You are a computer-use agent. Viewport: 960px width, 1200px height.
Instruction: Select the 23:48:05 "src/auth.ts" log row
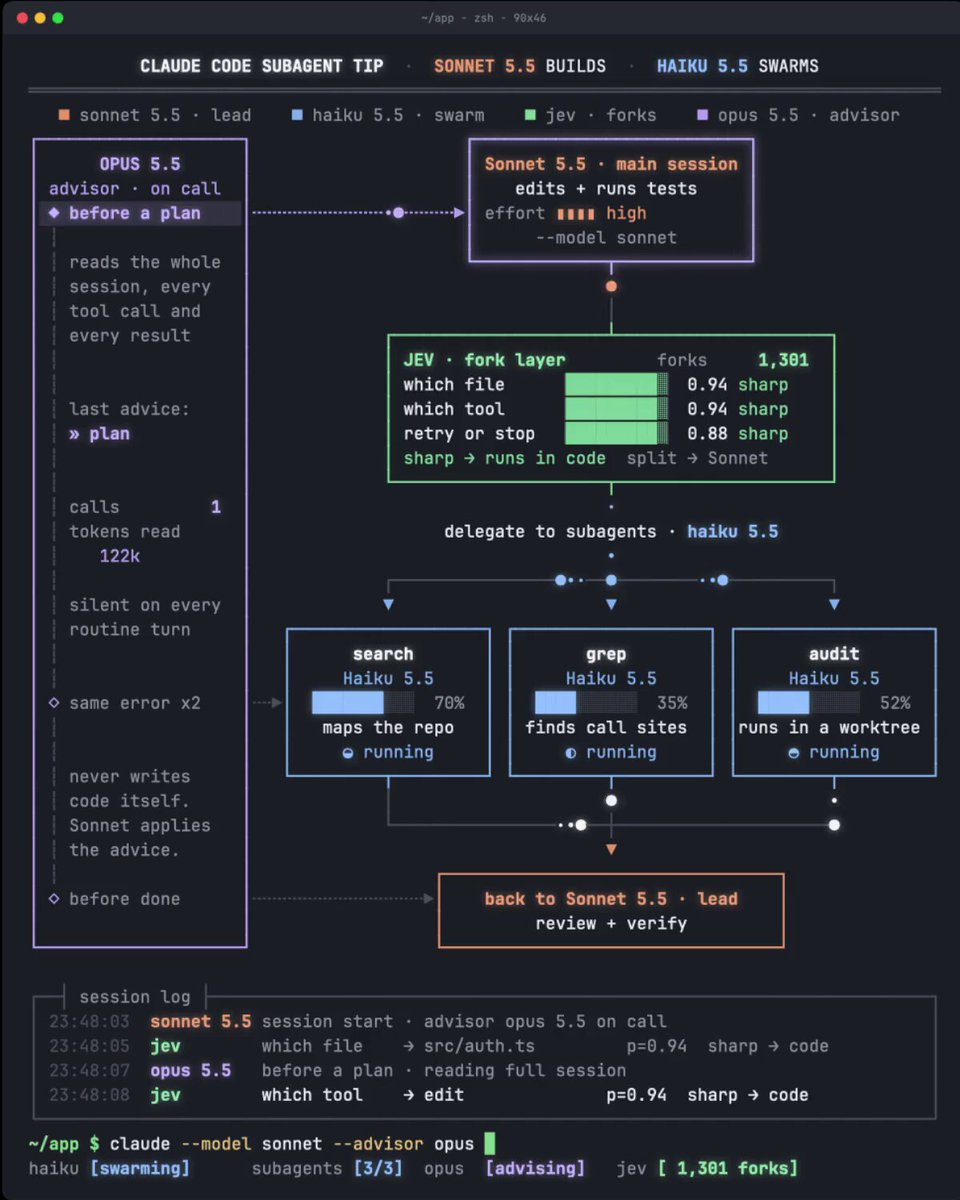439,1046
